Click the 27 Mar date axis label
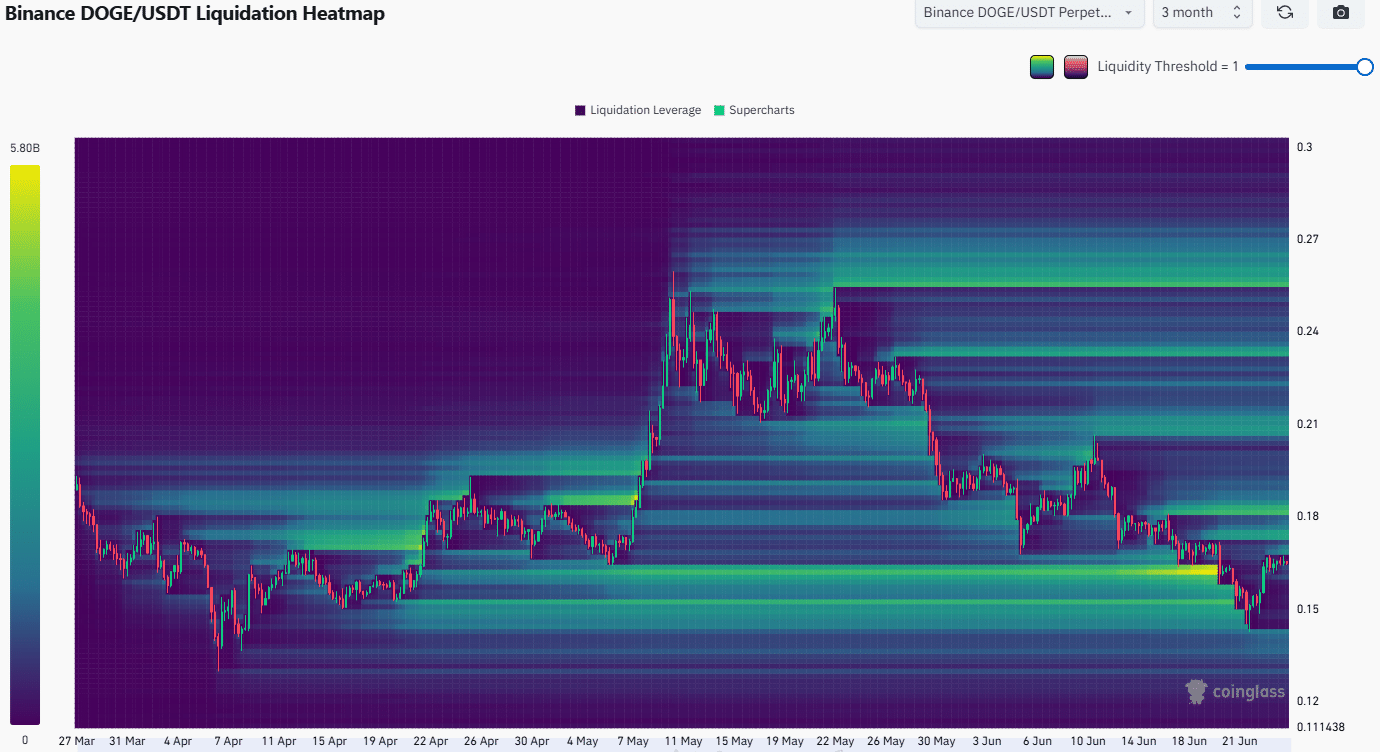 point(76,741)
